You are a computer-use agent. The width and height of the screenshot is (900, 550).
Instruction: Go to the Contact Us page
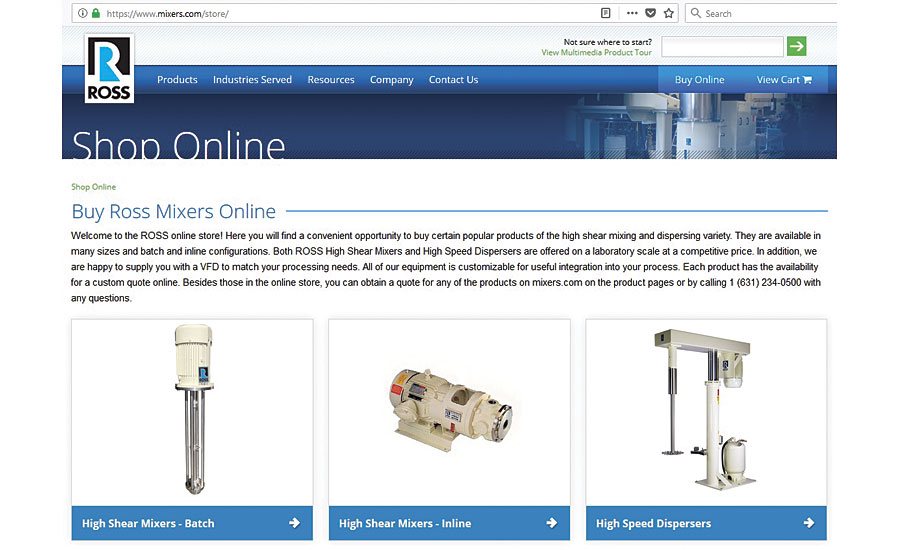point(453,80)
